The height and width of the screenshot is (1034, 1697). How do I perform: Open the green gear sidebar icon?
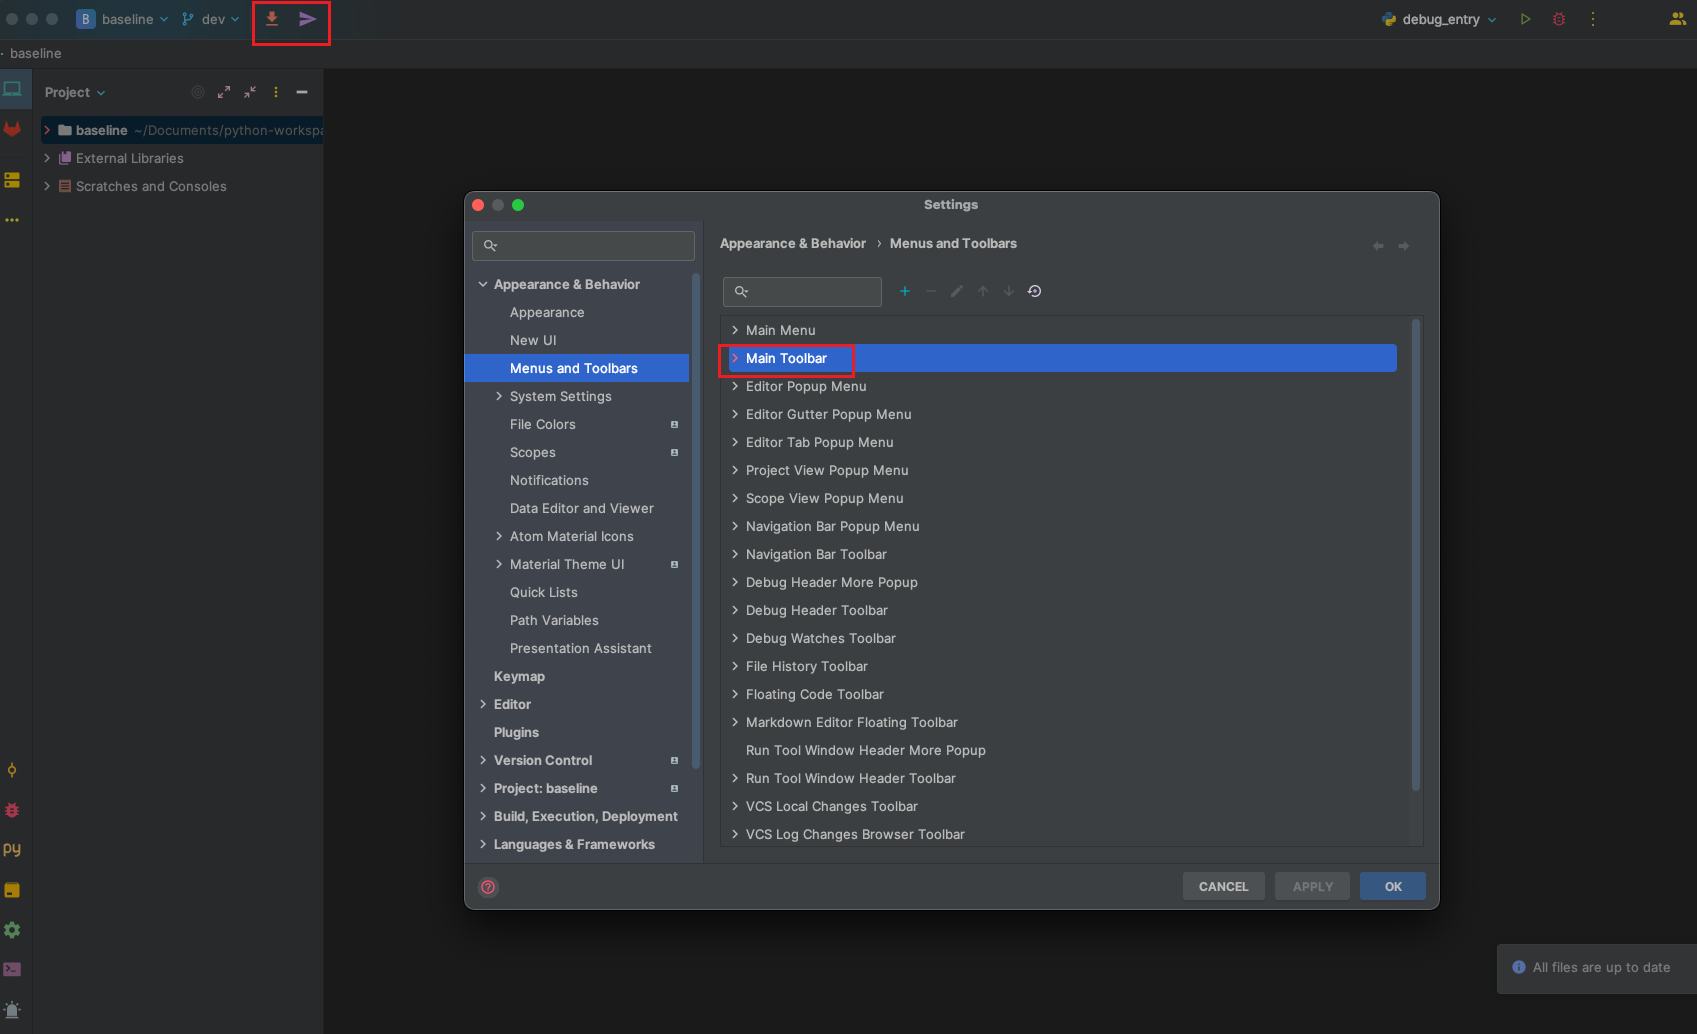pos(12,930)
